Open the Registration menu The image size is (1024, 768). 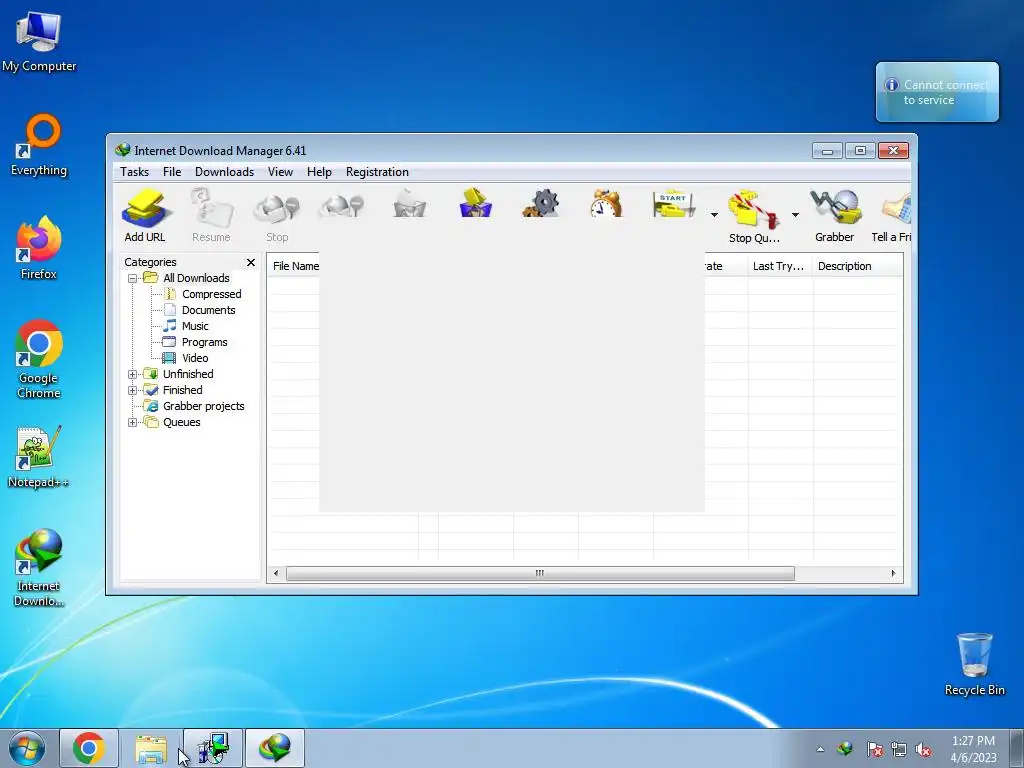(377, 172)
